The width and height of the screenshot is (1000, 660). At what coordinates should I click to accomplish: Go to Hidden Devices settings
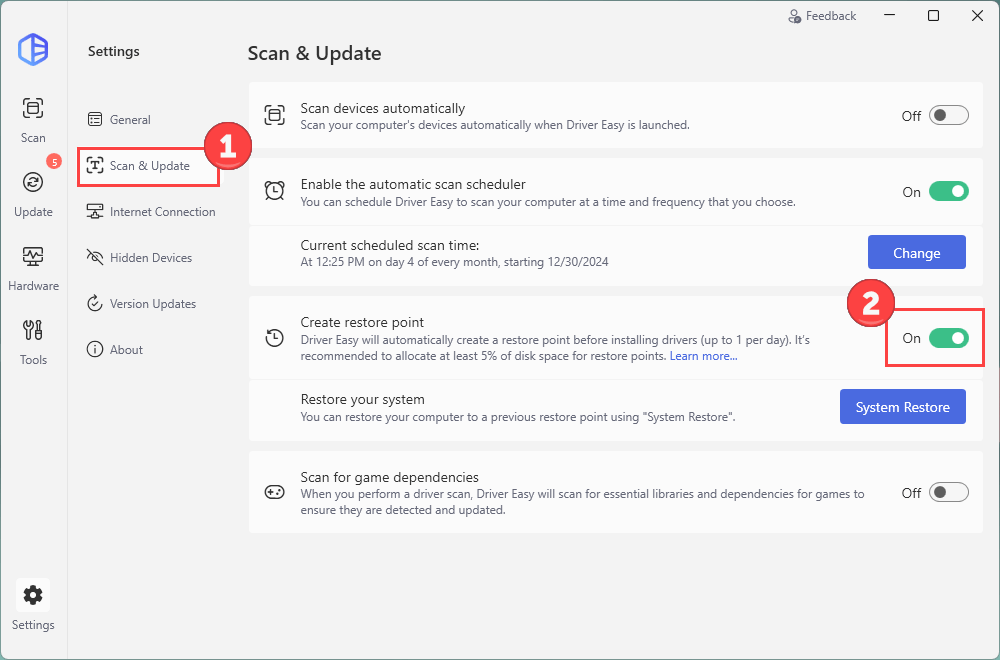[x=150, y=258]
